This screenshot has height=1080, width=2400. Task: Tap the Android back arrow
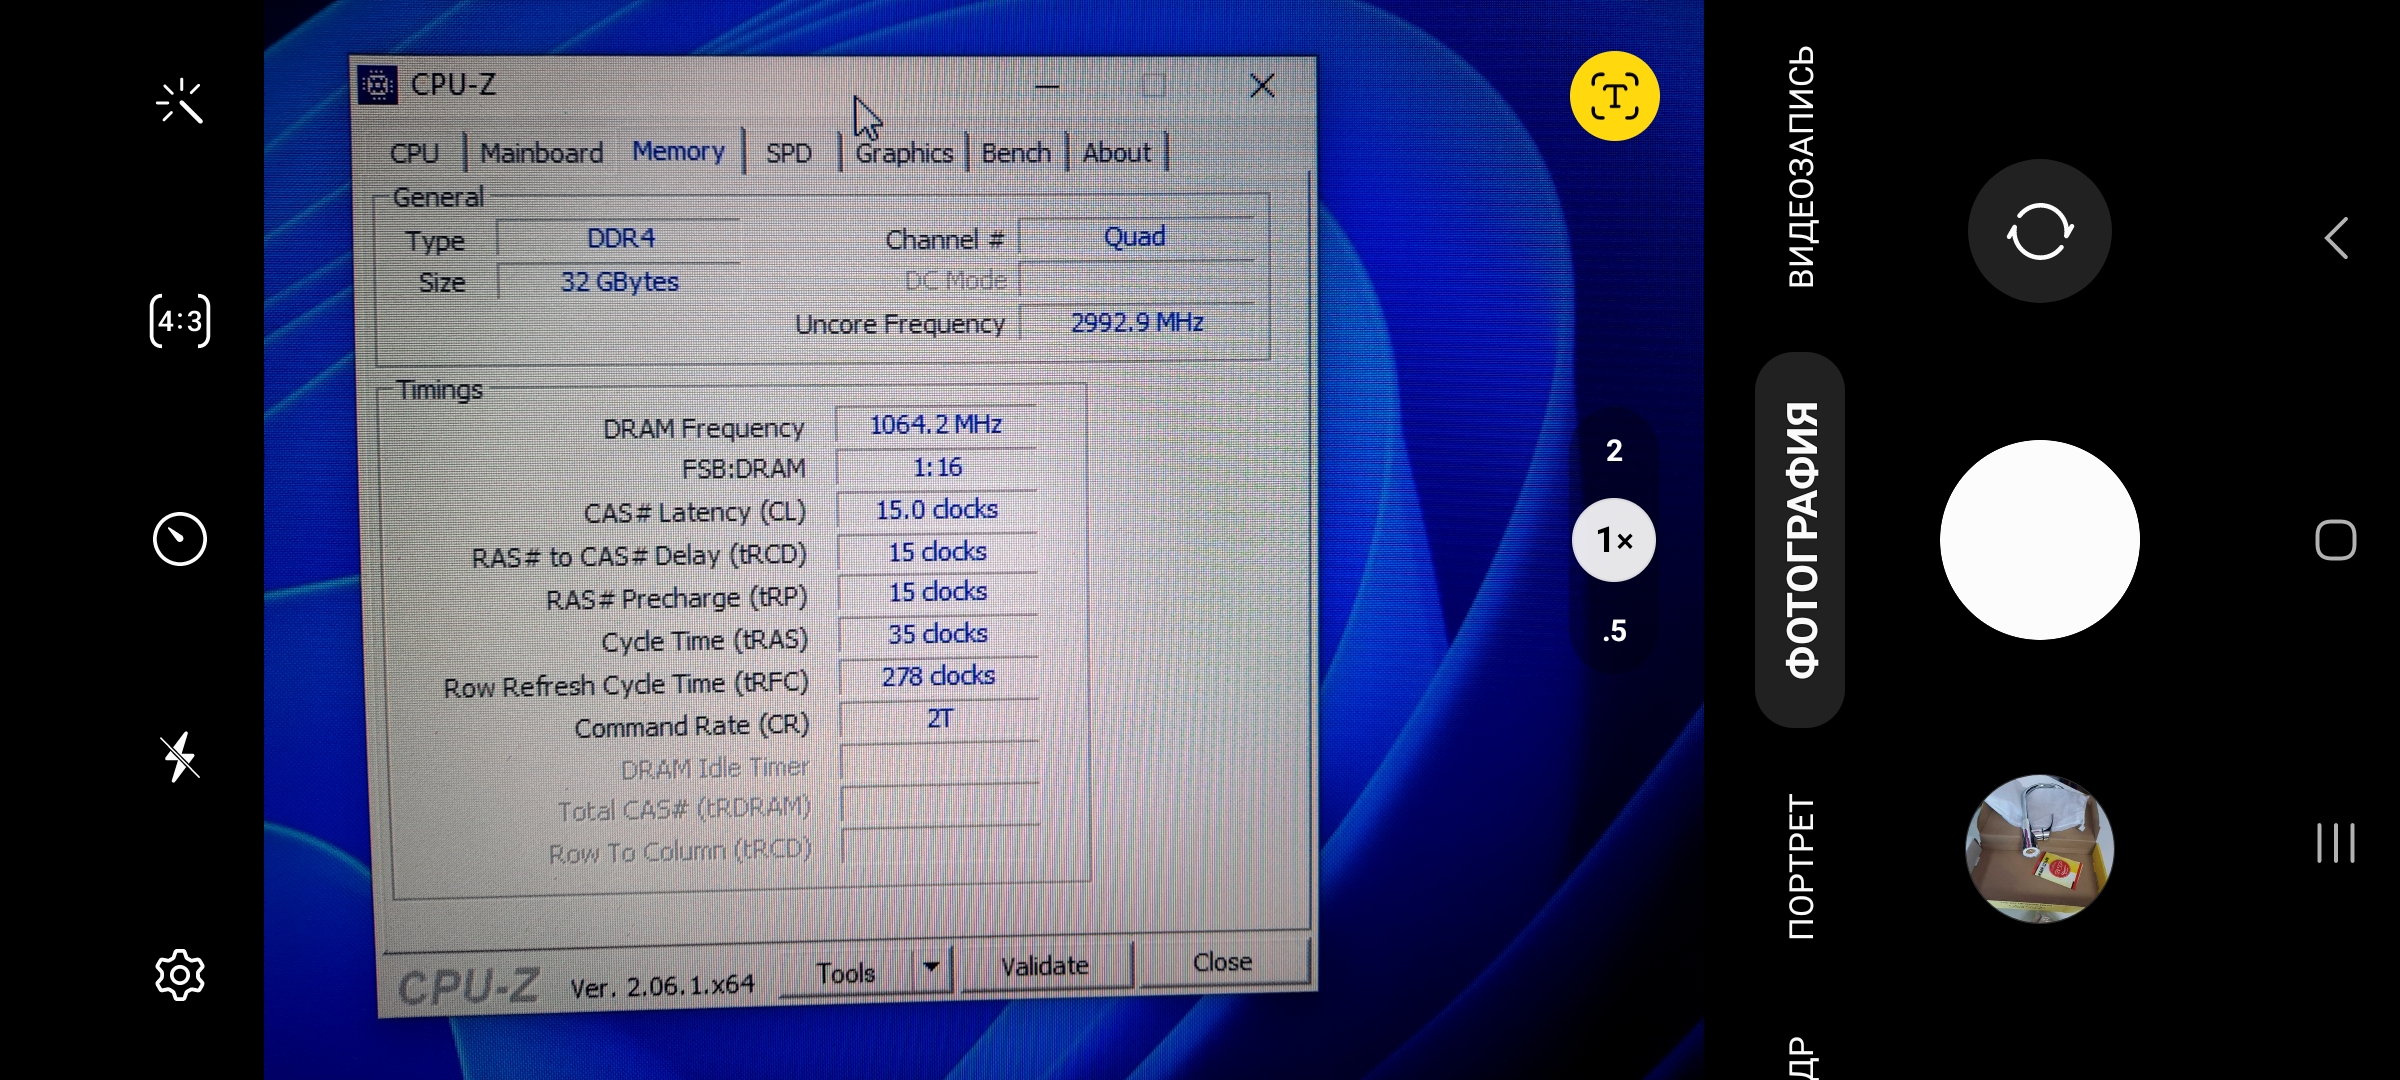[2336, 238]
